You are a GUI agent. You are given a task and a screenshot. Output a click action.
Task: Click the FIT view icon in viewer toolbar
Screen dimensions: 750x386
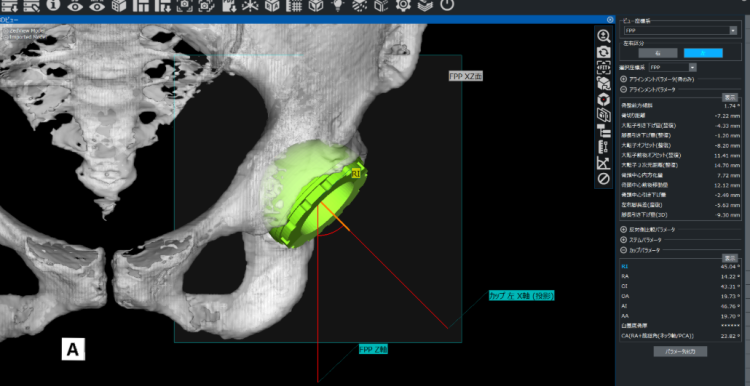coord(604,67)
